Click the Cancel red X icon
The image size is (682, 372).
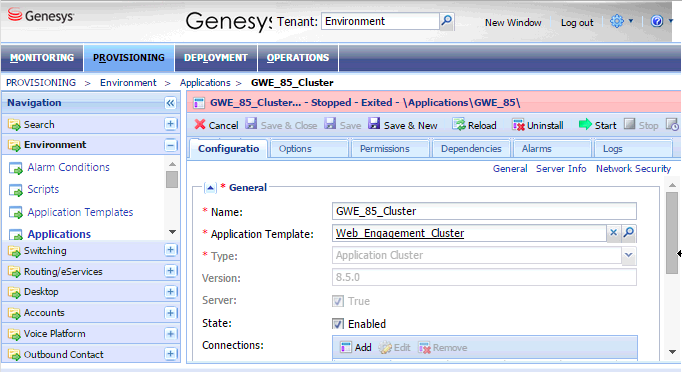coord(200,125)
